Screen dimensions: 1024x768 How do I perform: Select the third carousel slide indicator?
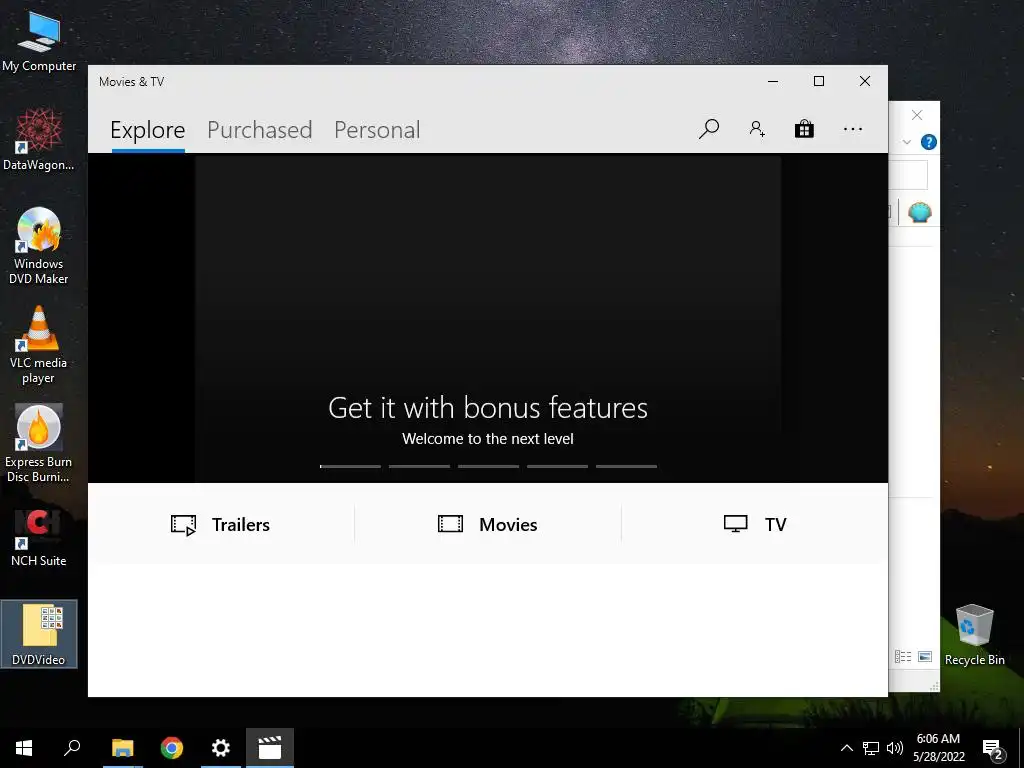click(488, 466)
